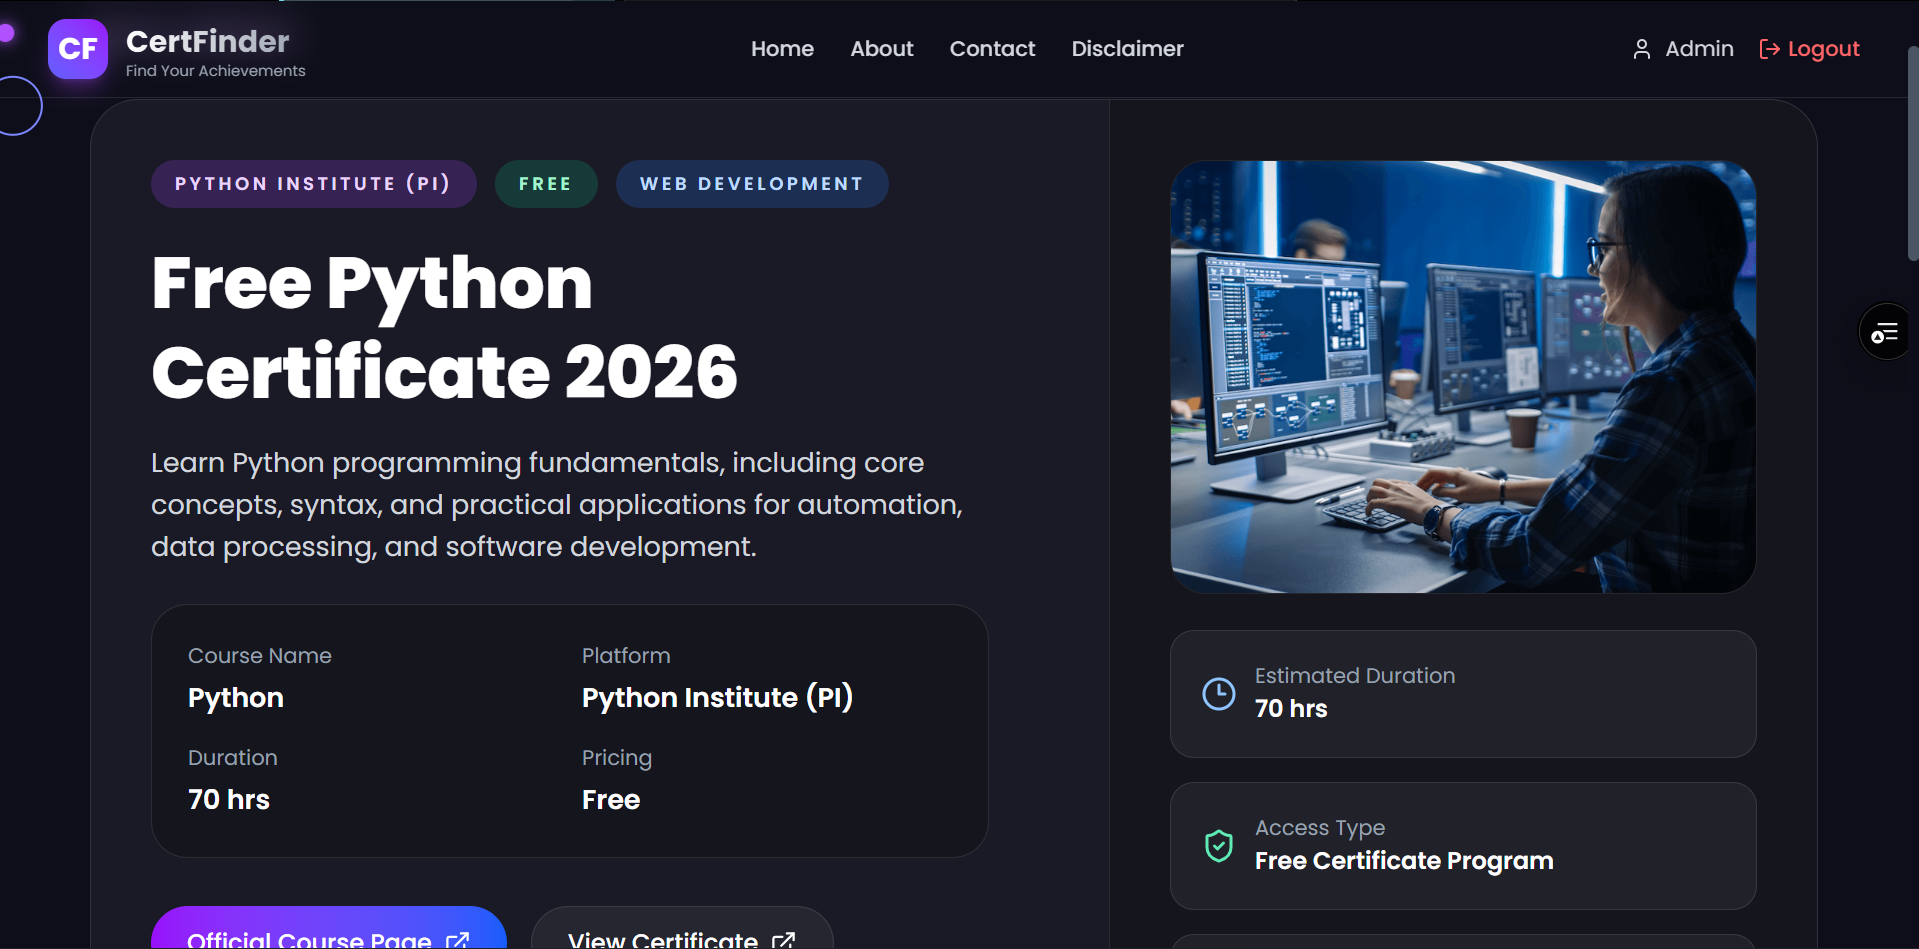Click the CertFinder brand name
Viewport: 1919px width, 949px height.
click(x=207, y=41)
